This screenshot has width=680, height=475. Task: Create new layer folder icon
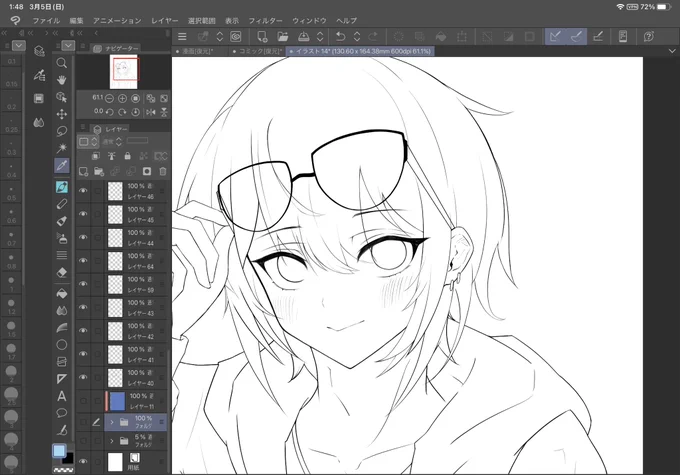pos(99,171)
